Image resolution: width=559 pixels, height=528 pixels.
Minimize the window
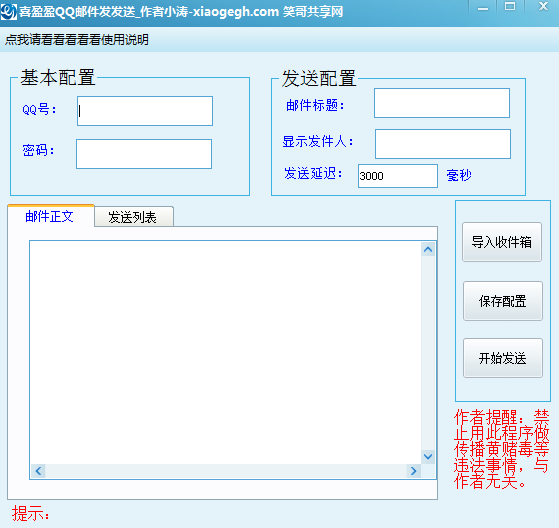pos(483,8)
